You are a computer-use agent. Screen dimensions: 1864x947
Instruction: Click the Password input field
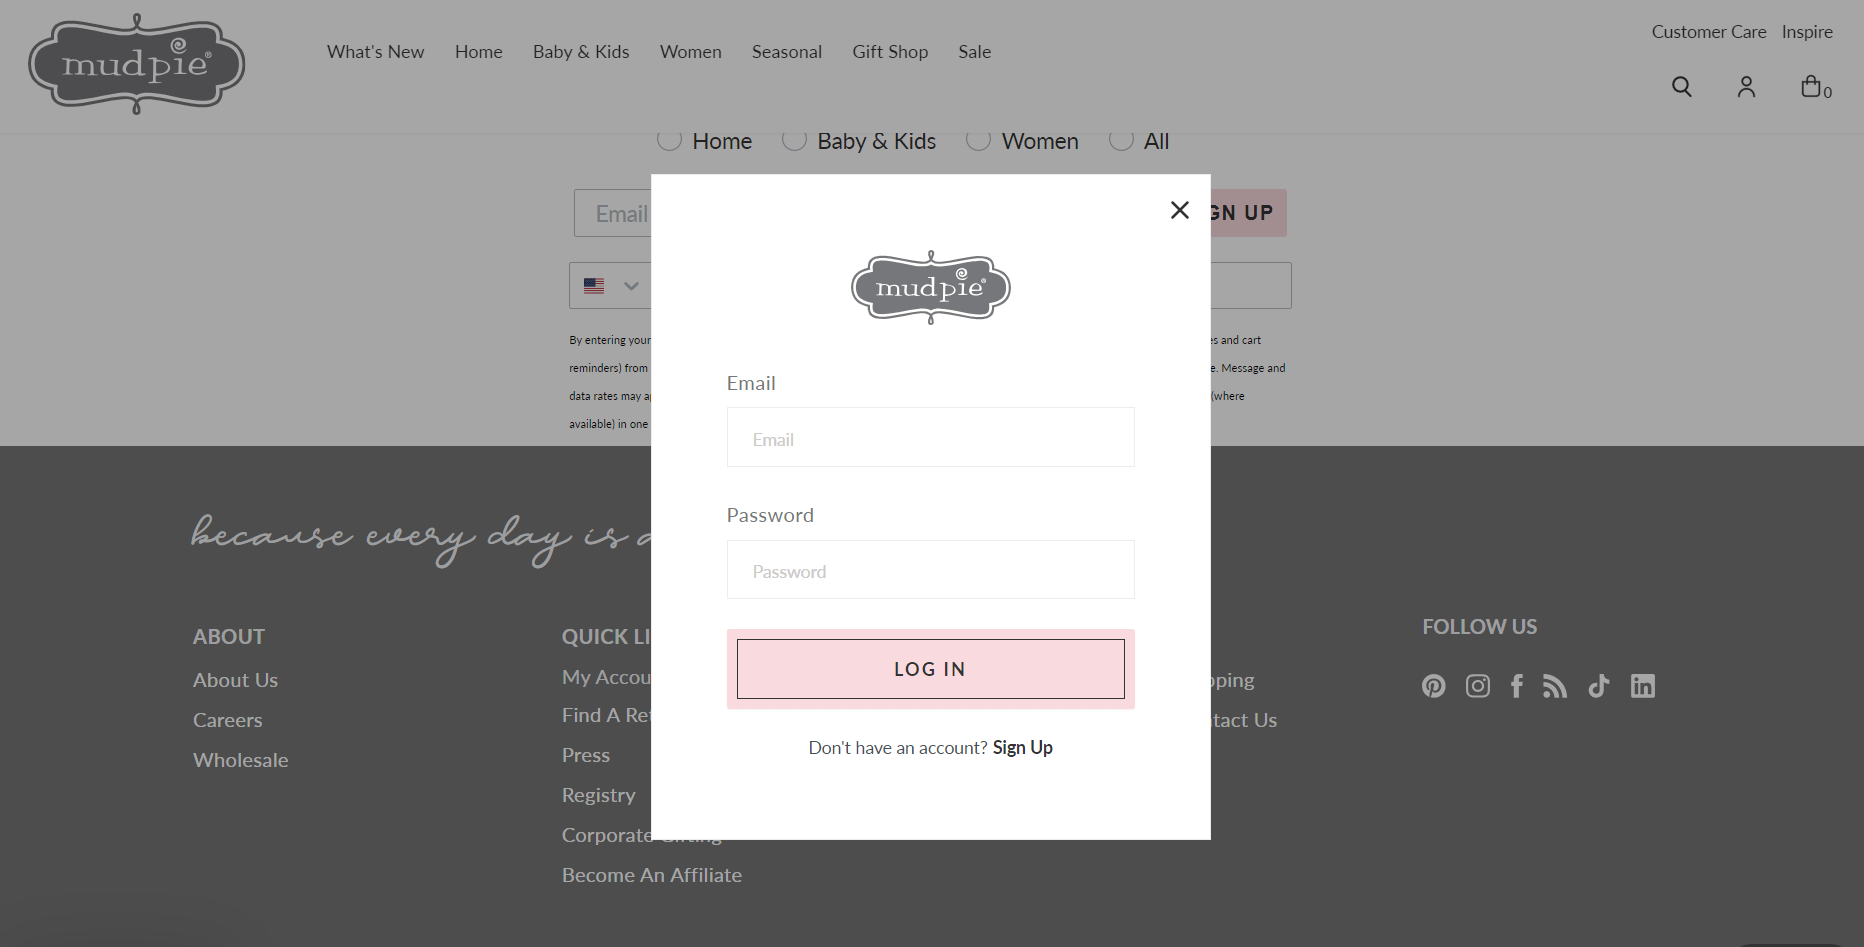tap(930, 569)
